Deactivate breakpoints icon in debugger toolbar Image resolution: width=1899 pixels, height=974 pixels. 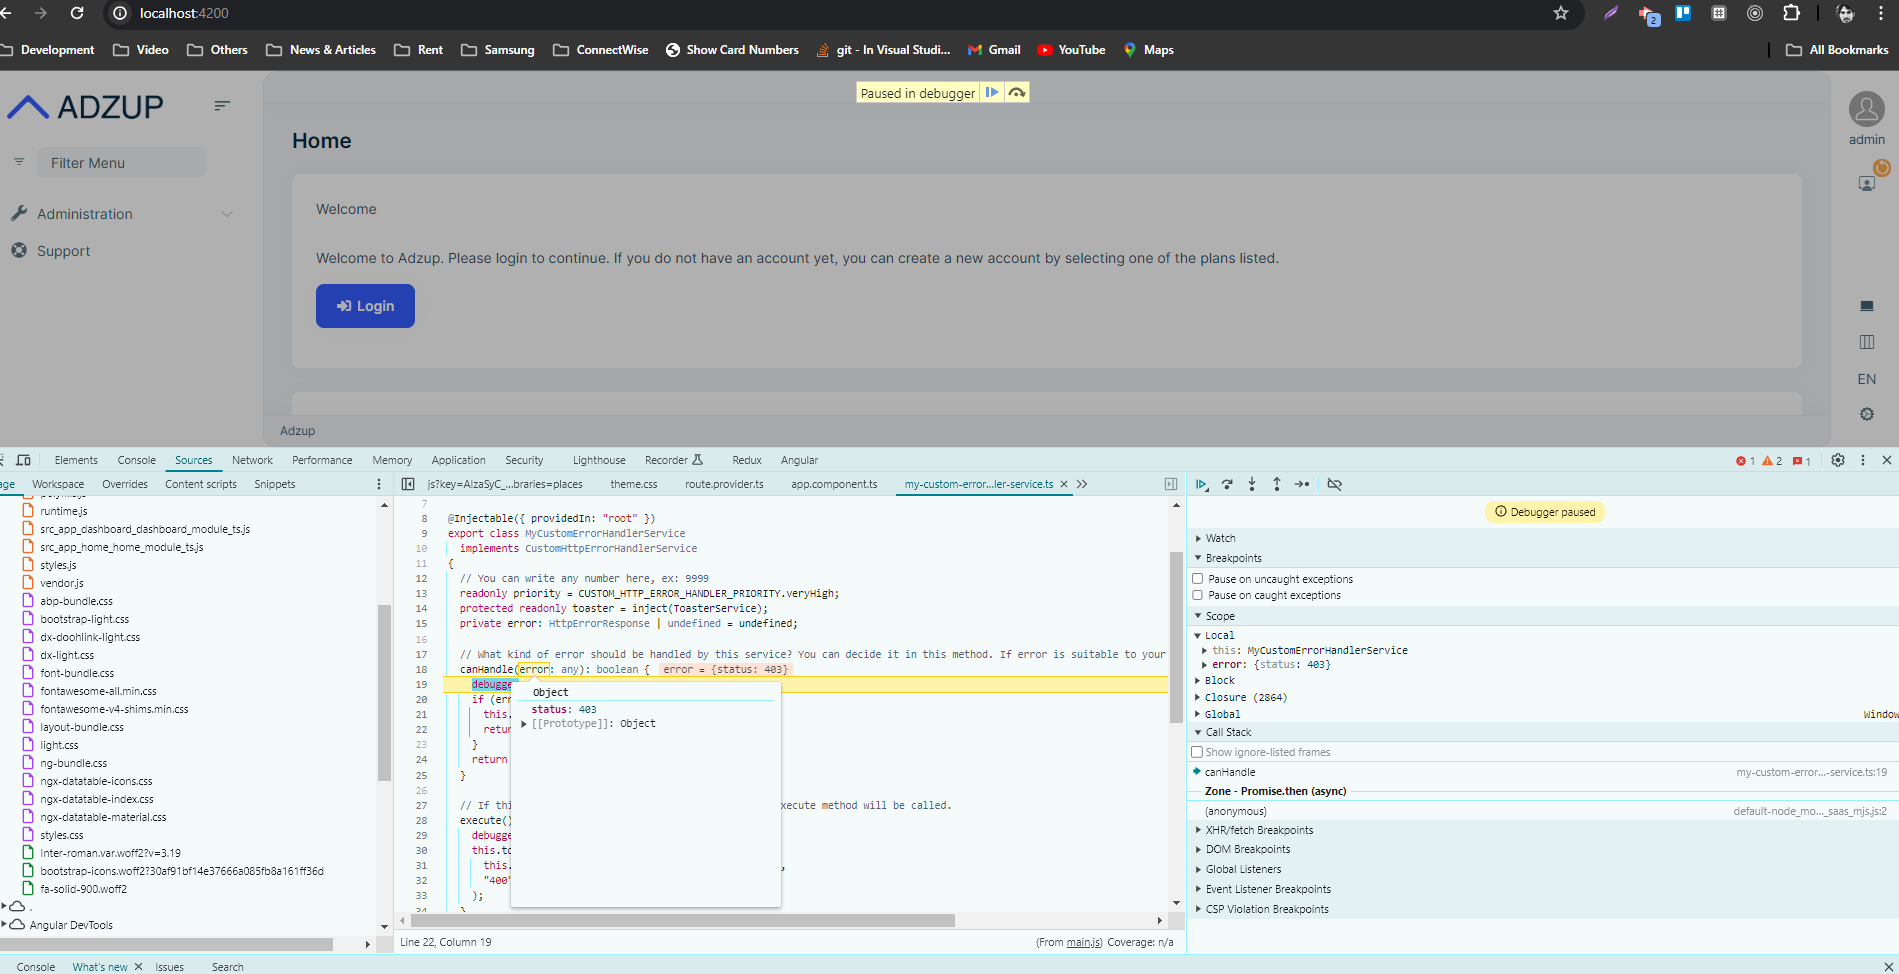click(1334, 484)
